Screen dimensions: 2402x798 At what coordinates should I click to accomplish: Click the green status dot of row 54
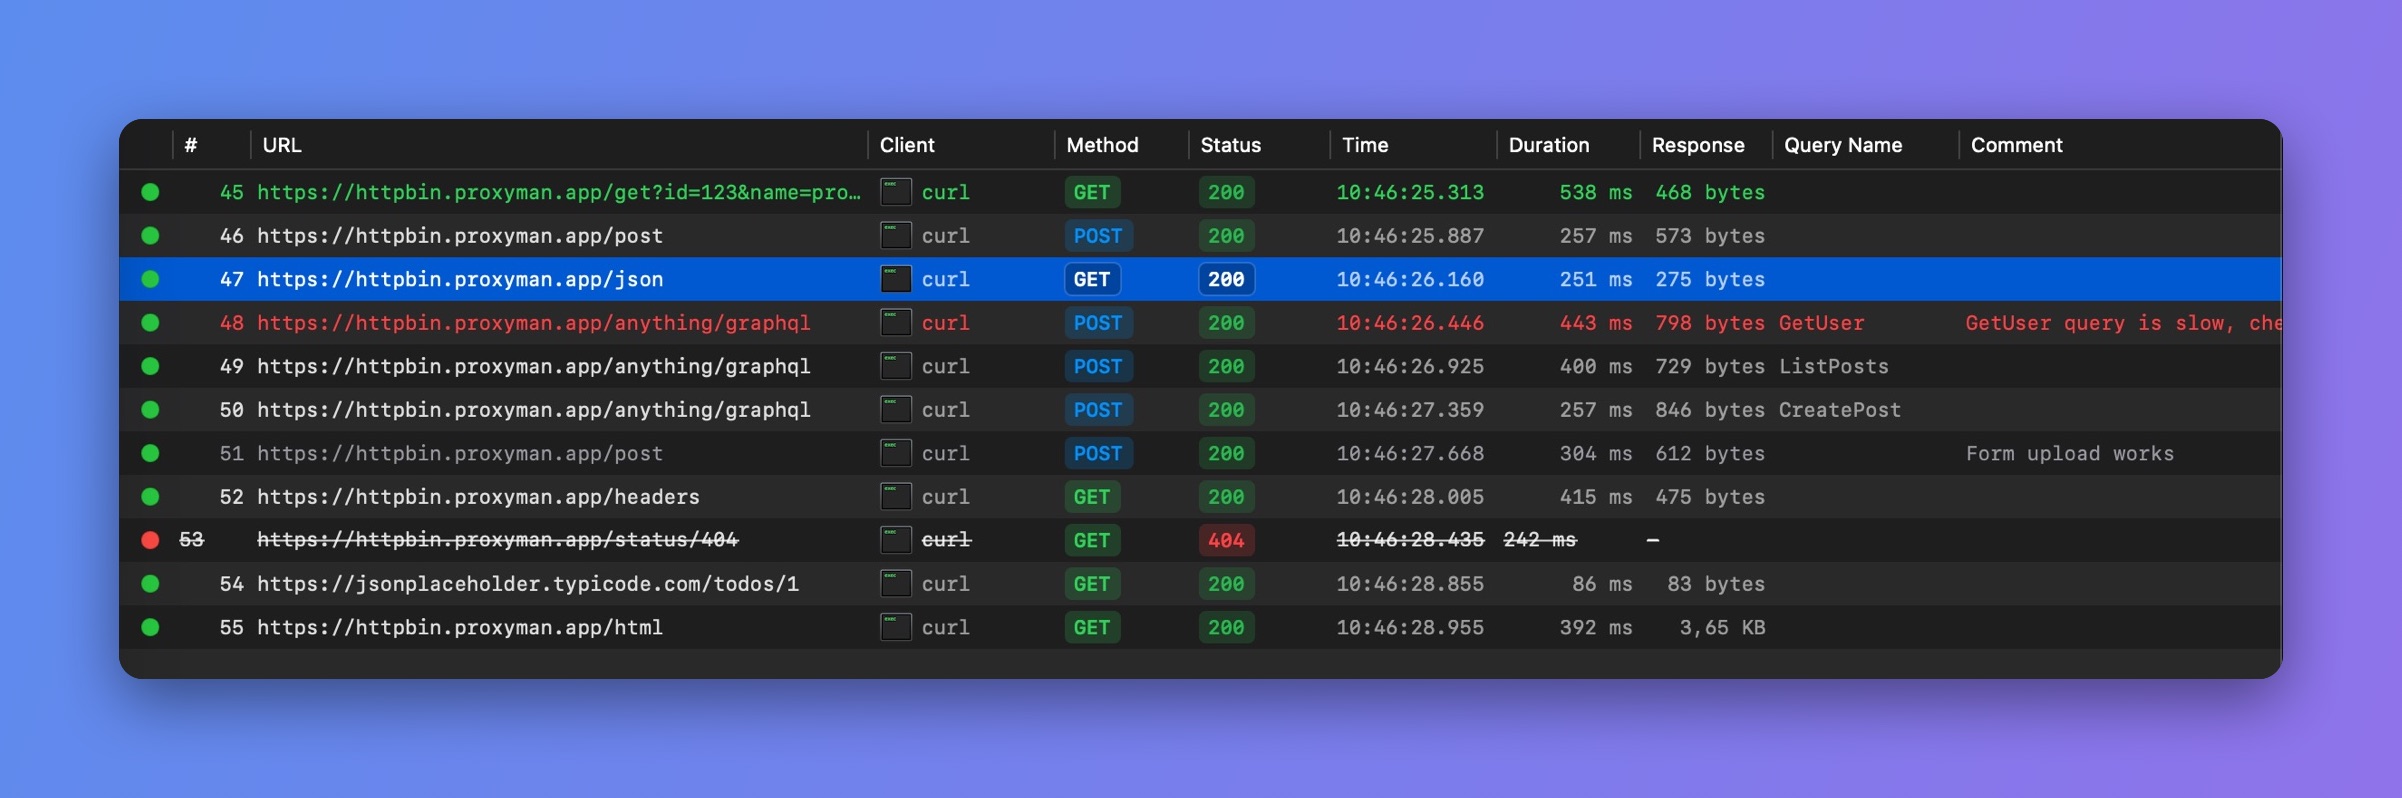click(x=150, y=584)
